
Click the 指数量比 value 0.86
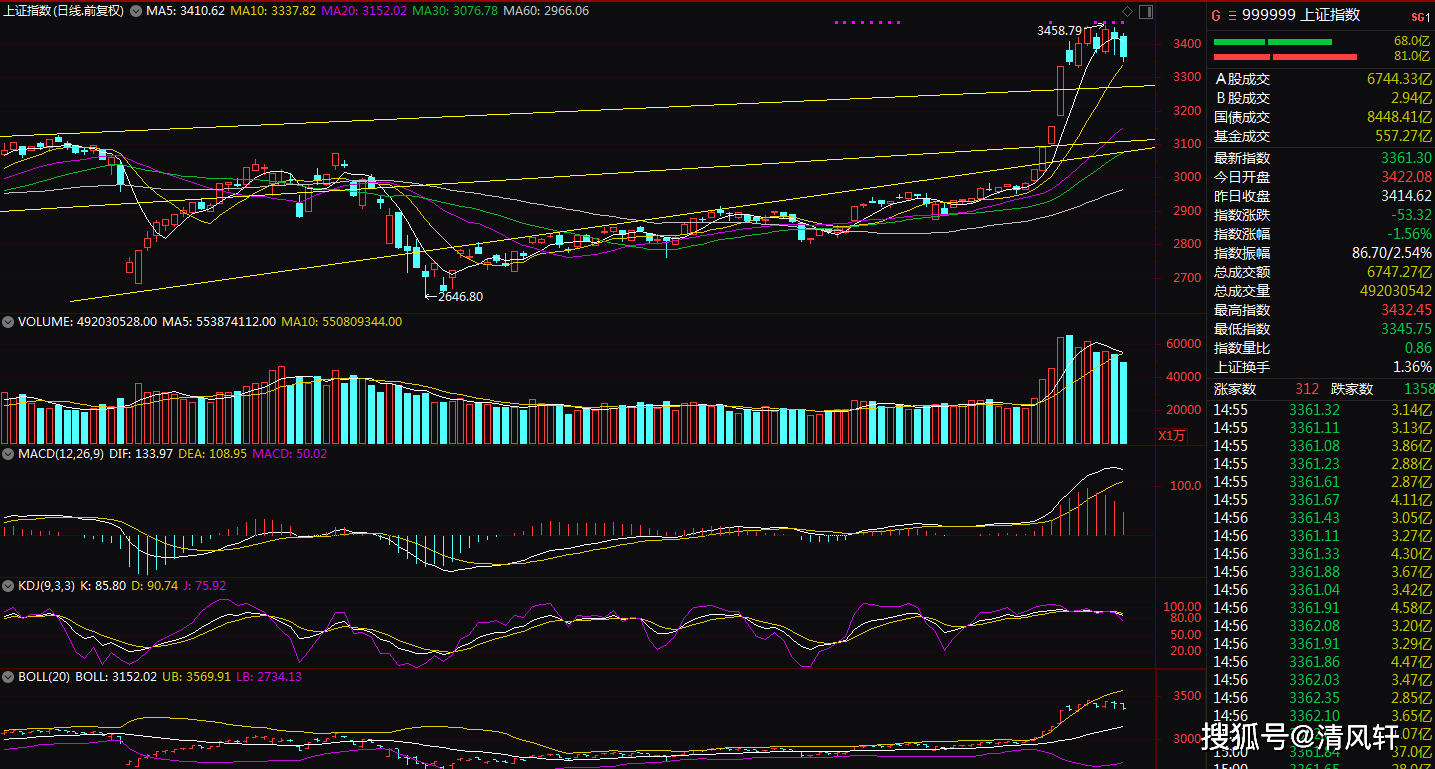click(x=1418, y=348)
